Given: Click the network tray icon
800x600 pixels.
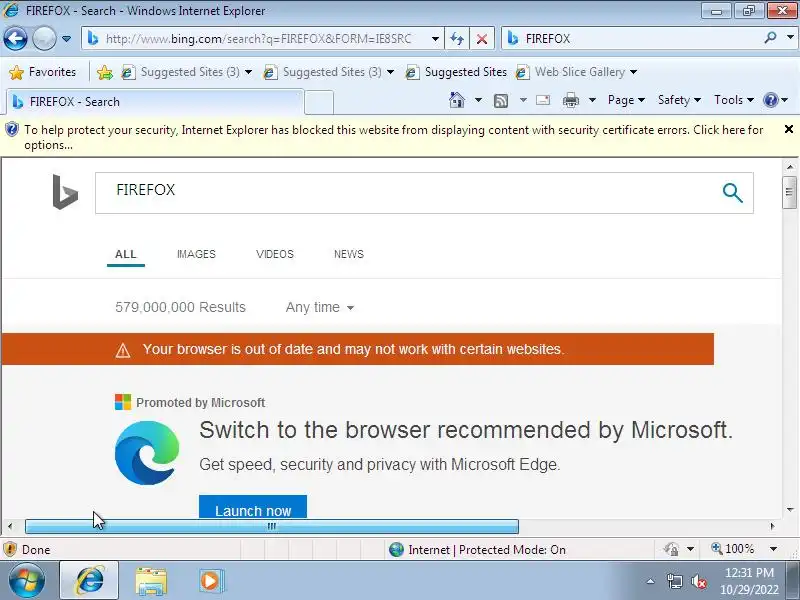Looking at the screenshot, I should click(x=674, y=581).
